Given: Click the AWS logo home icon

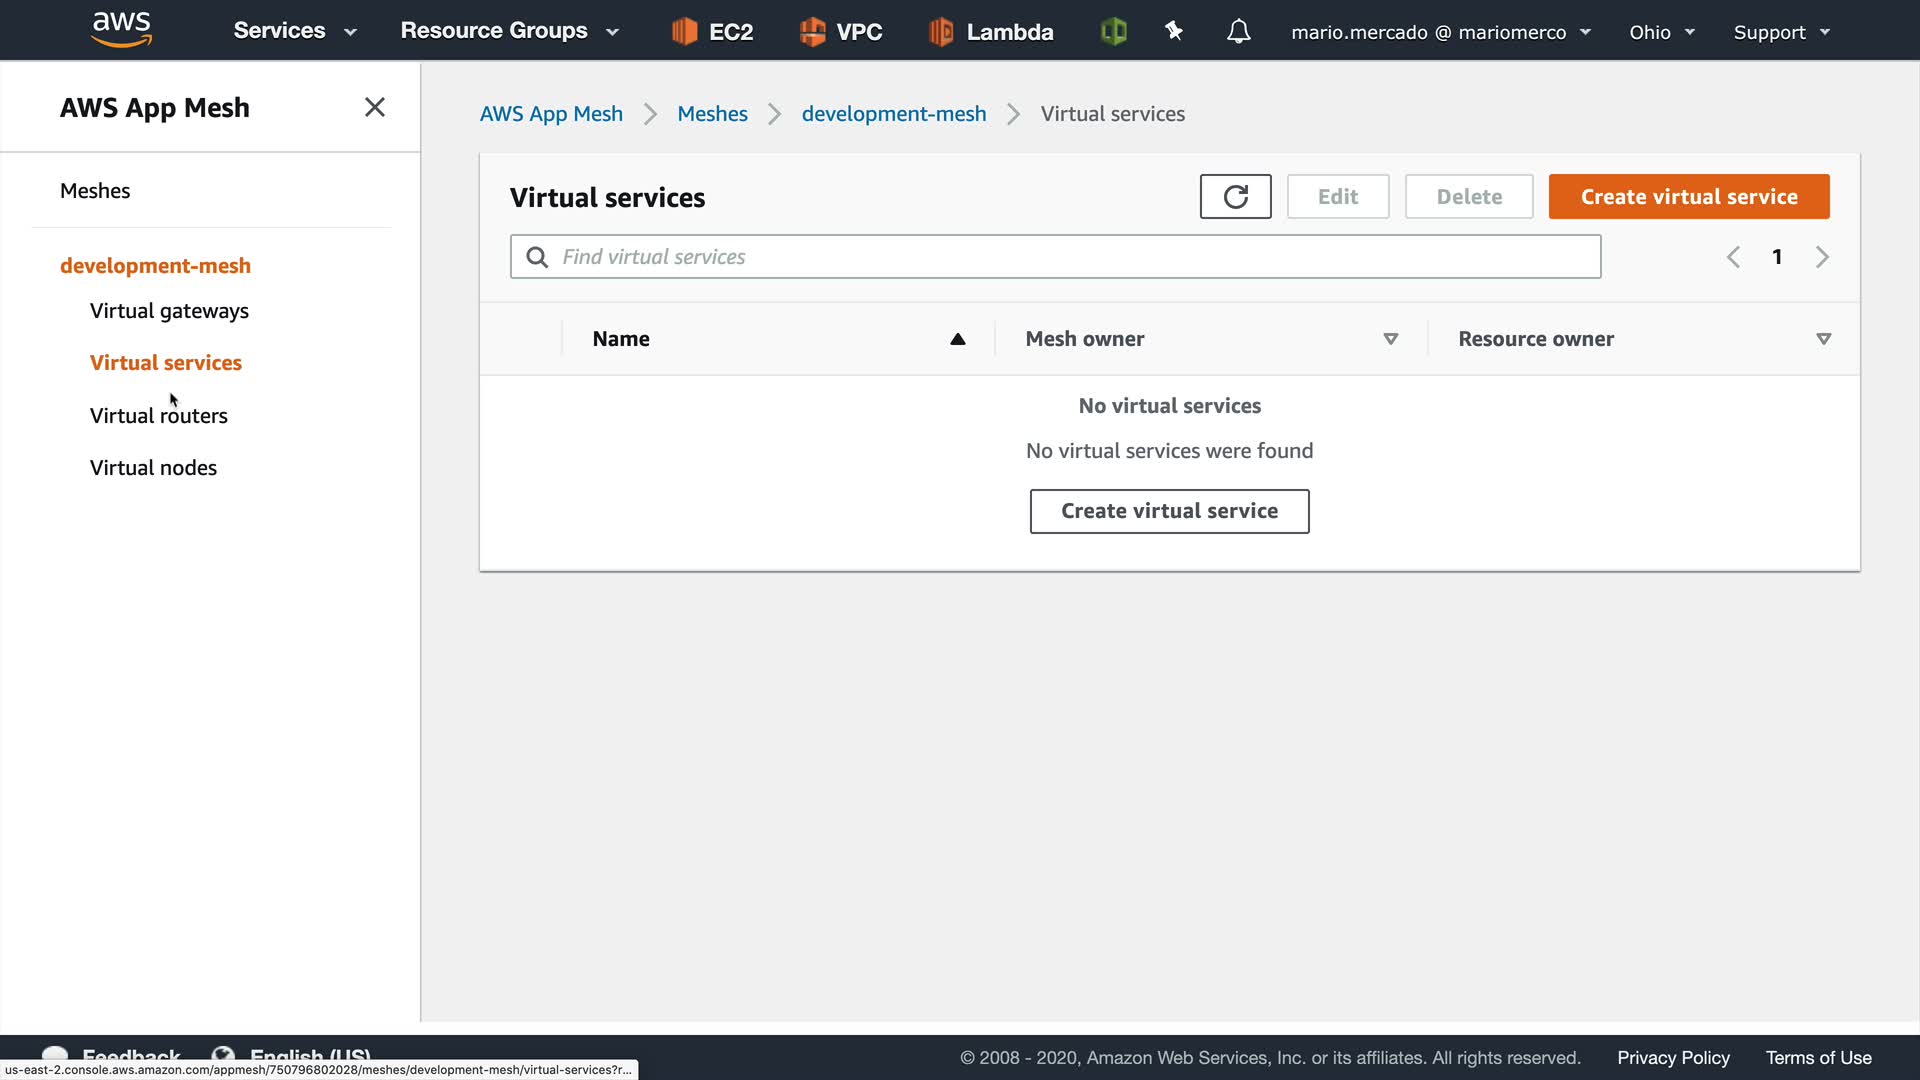Looking at the screenshot, I should [121, 29].
